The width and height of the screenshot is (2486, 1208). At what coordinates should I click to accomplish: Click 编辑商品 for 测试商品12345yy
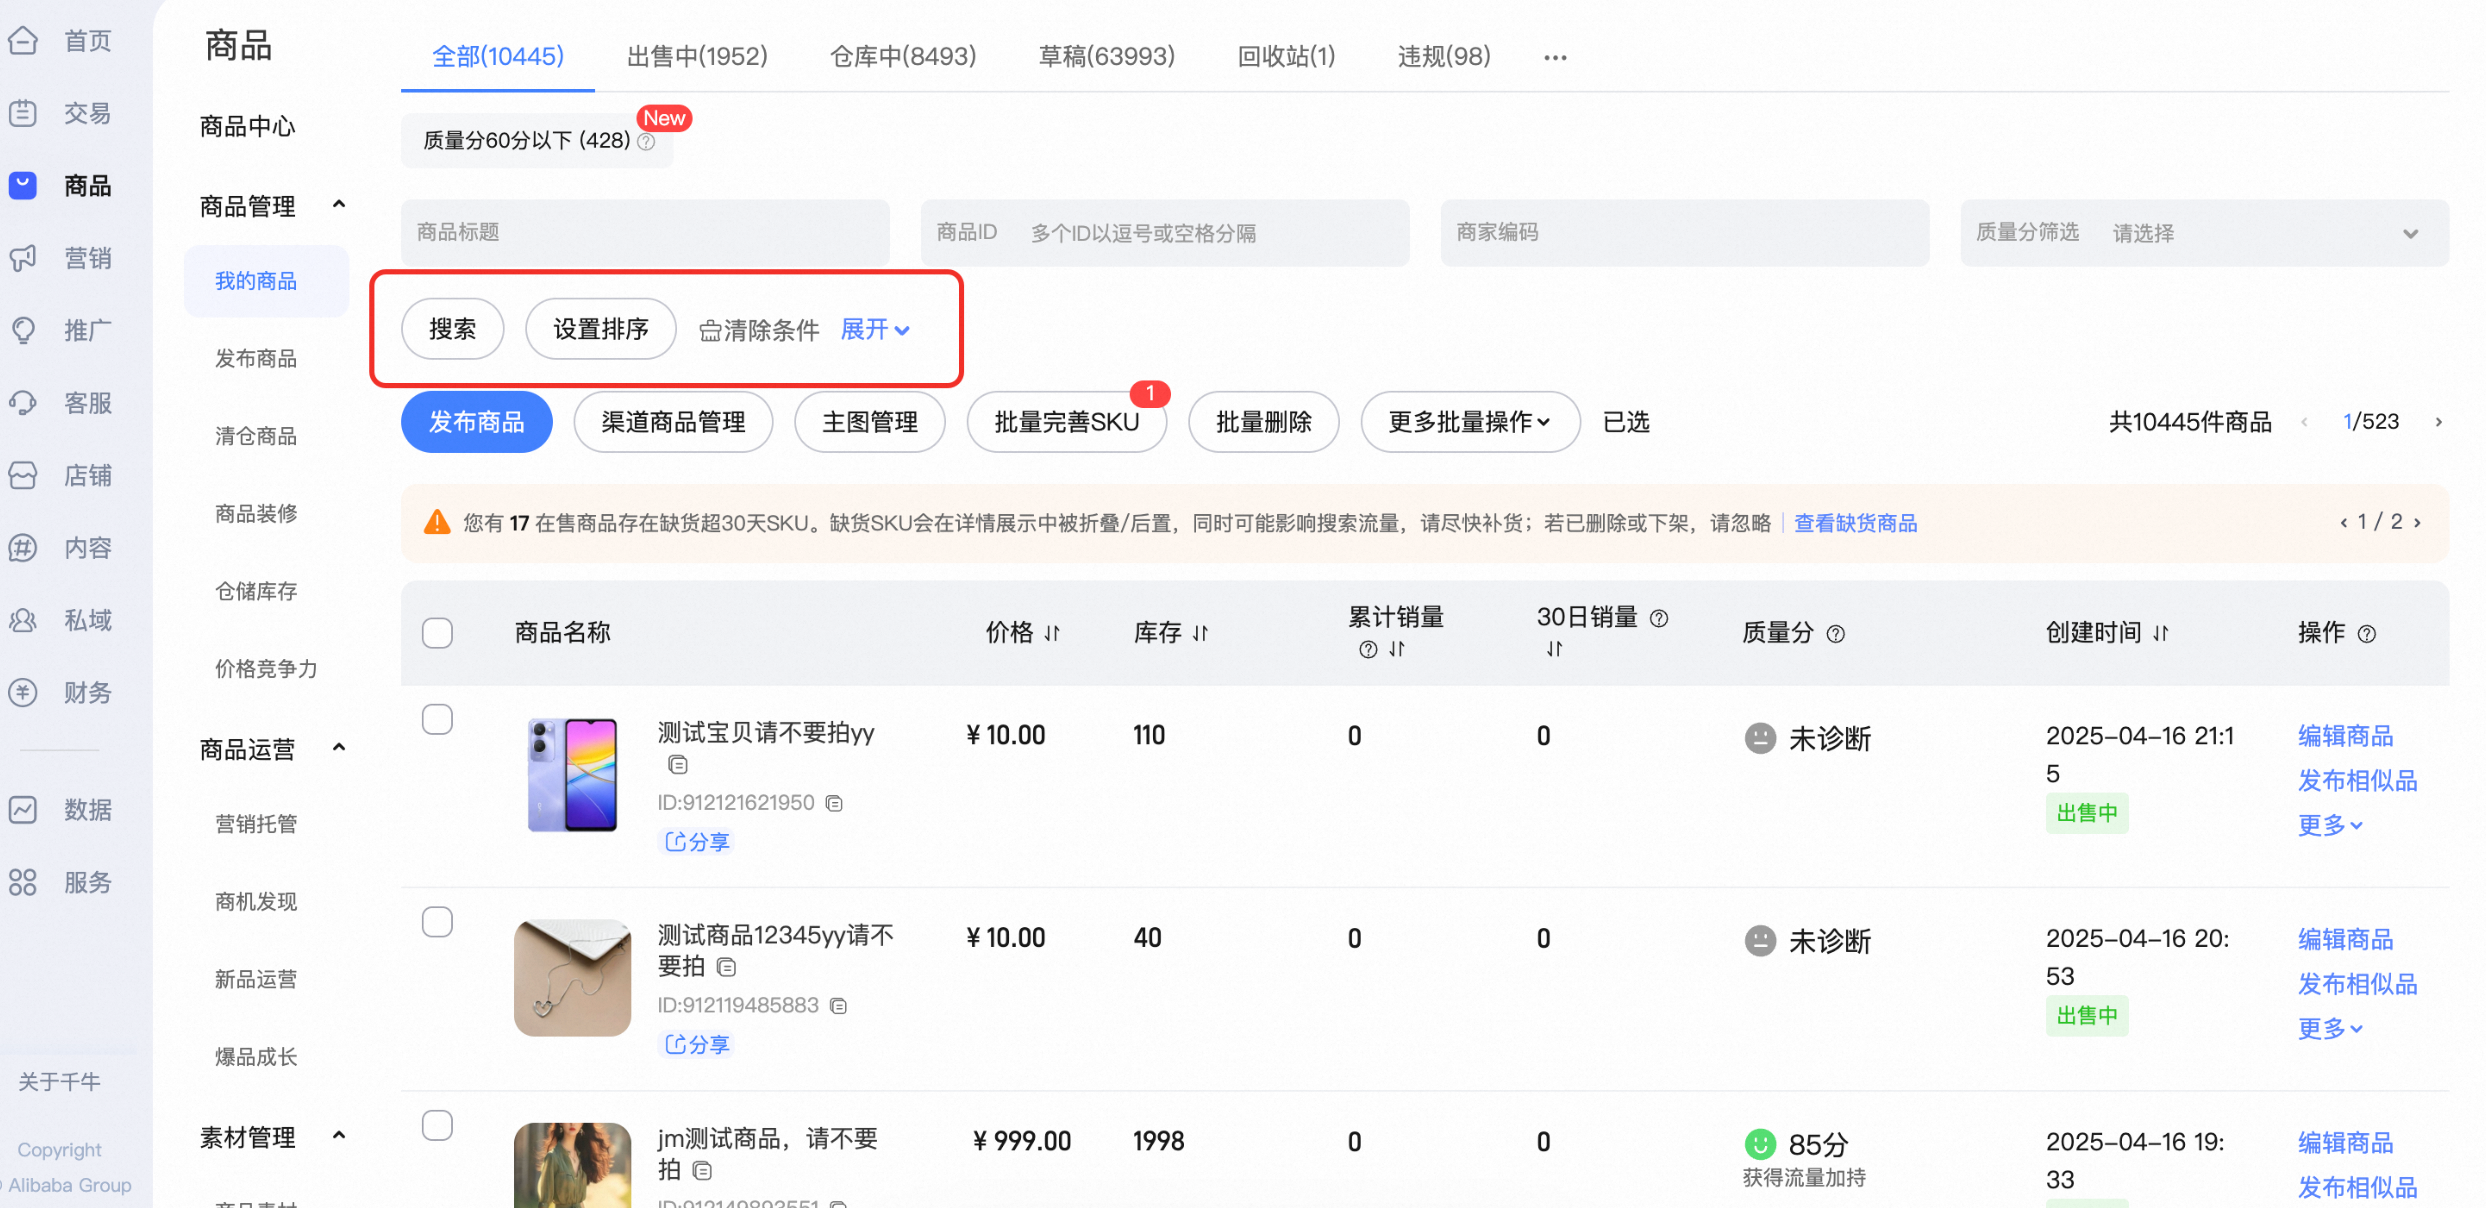(2345, 939)
